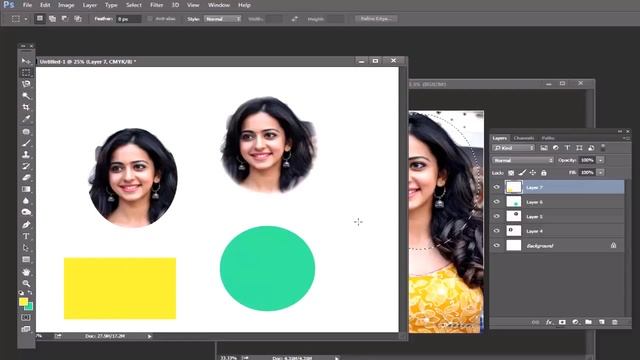This screenshot has height=360, width=640.
Task: Select the Quick Selection tool
Action: (x=26, y=96)
